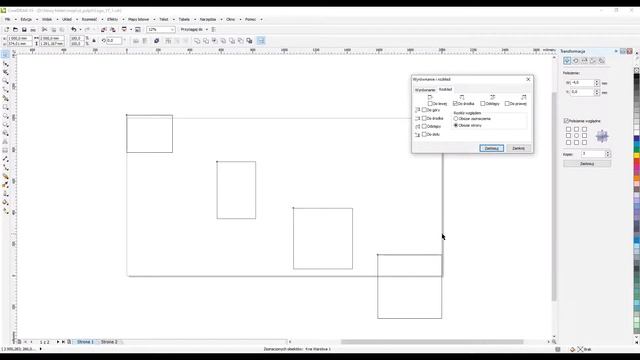This screenshot has width=640, height=360.
Task: Open Skew tab icon in Transformacja docker
Action: click(x=602, y=60)
